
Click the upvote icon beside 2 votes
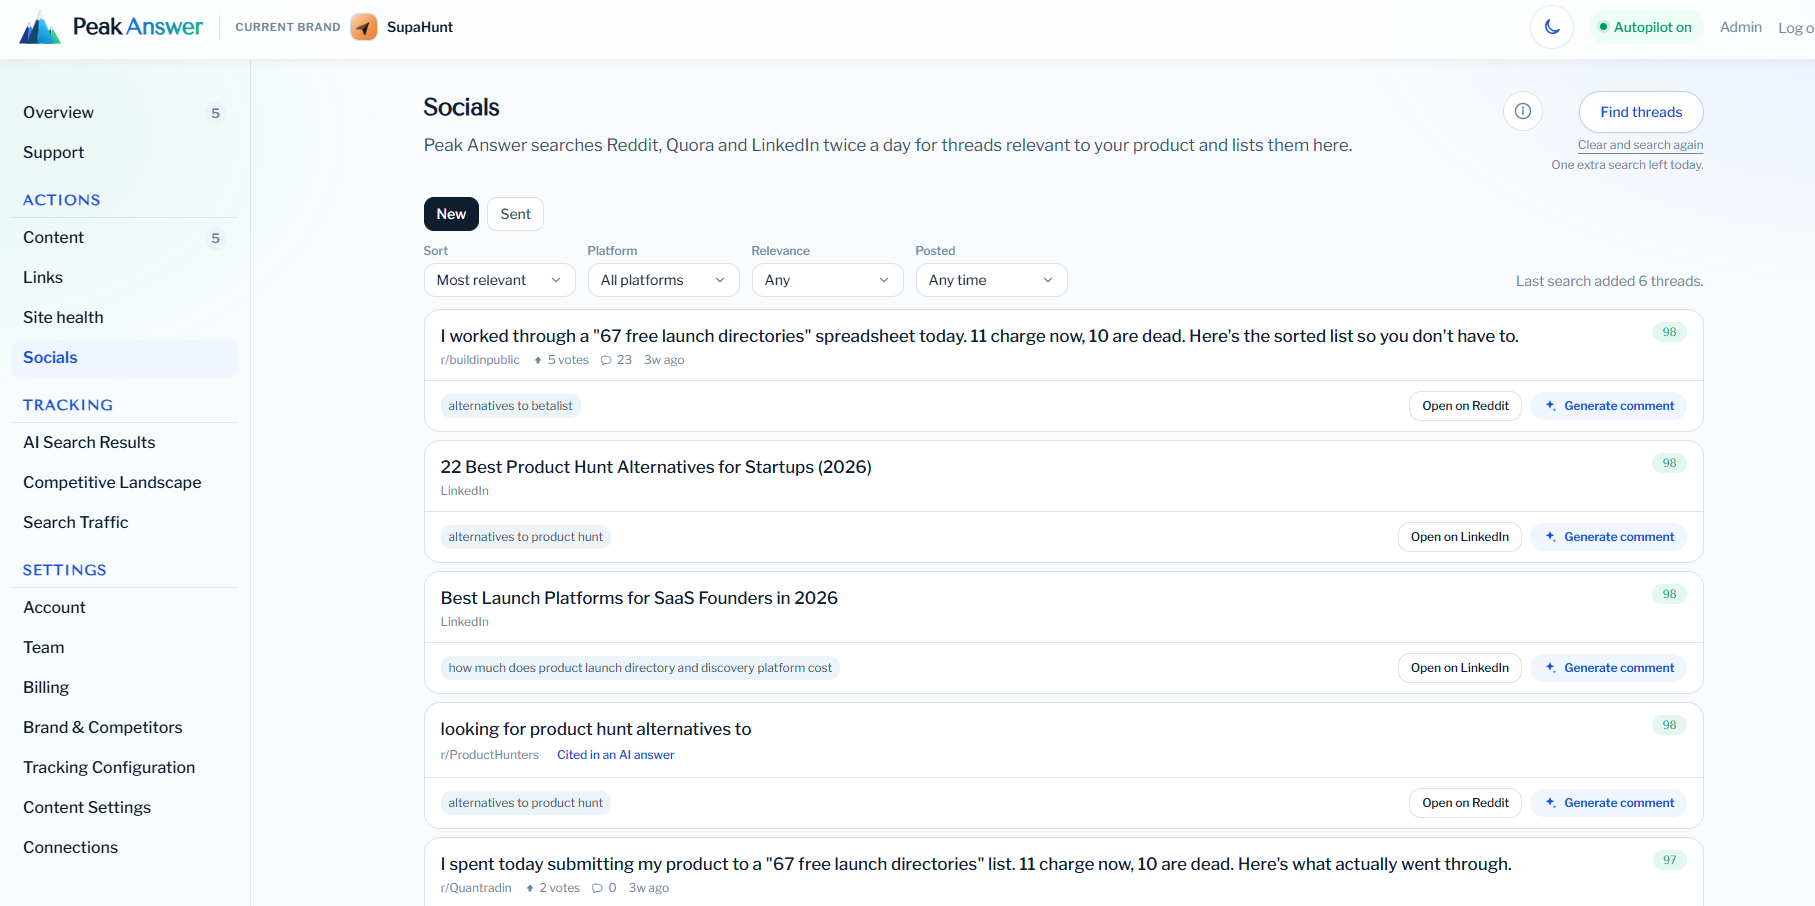(x=530, y=888)
